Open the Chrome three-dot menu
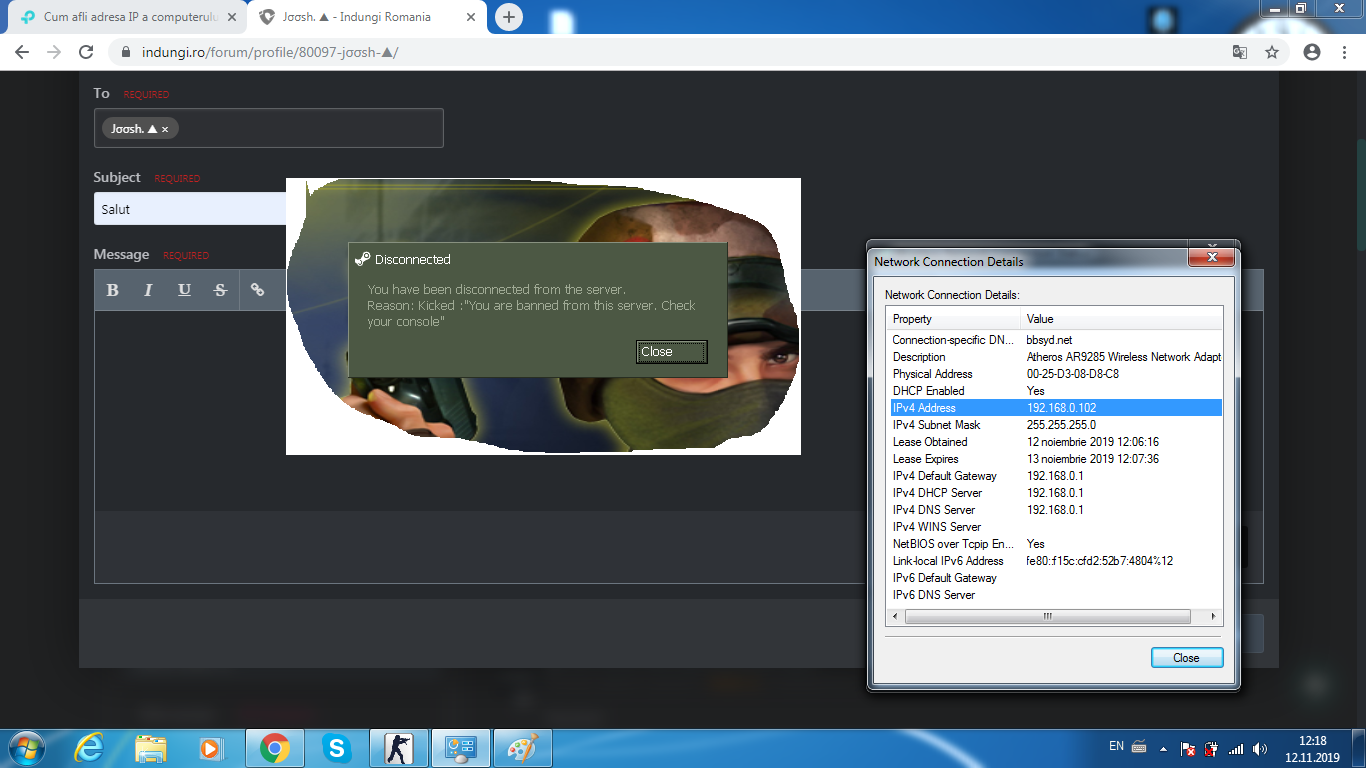The width and height of the screenshot is (1366, 768). click(x=1344, y=52)
